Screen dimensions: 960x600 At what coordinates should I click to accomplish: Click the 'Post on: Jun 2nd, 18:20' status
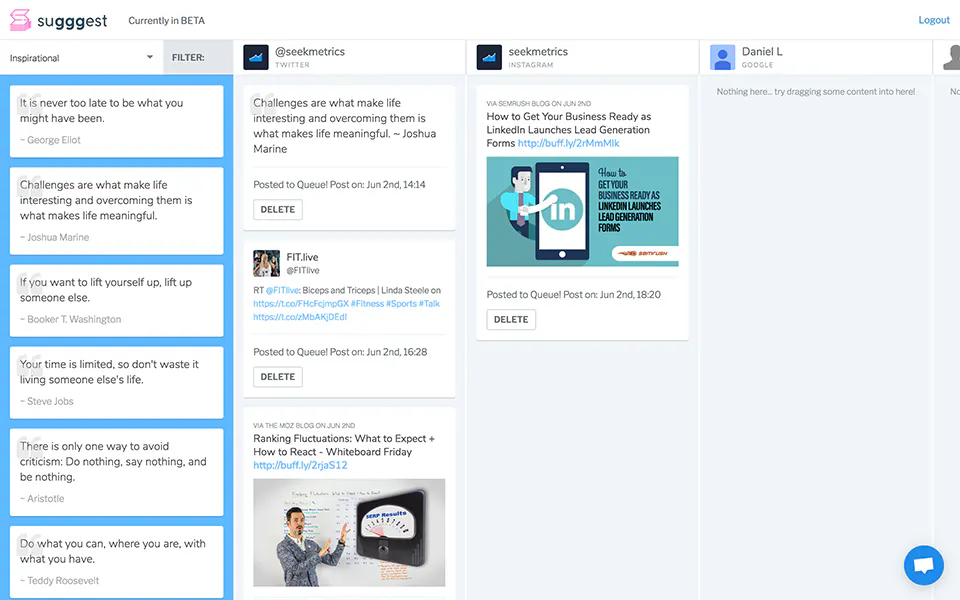pos(612,294)
